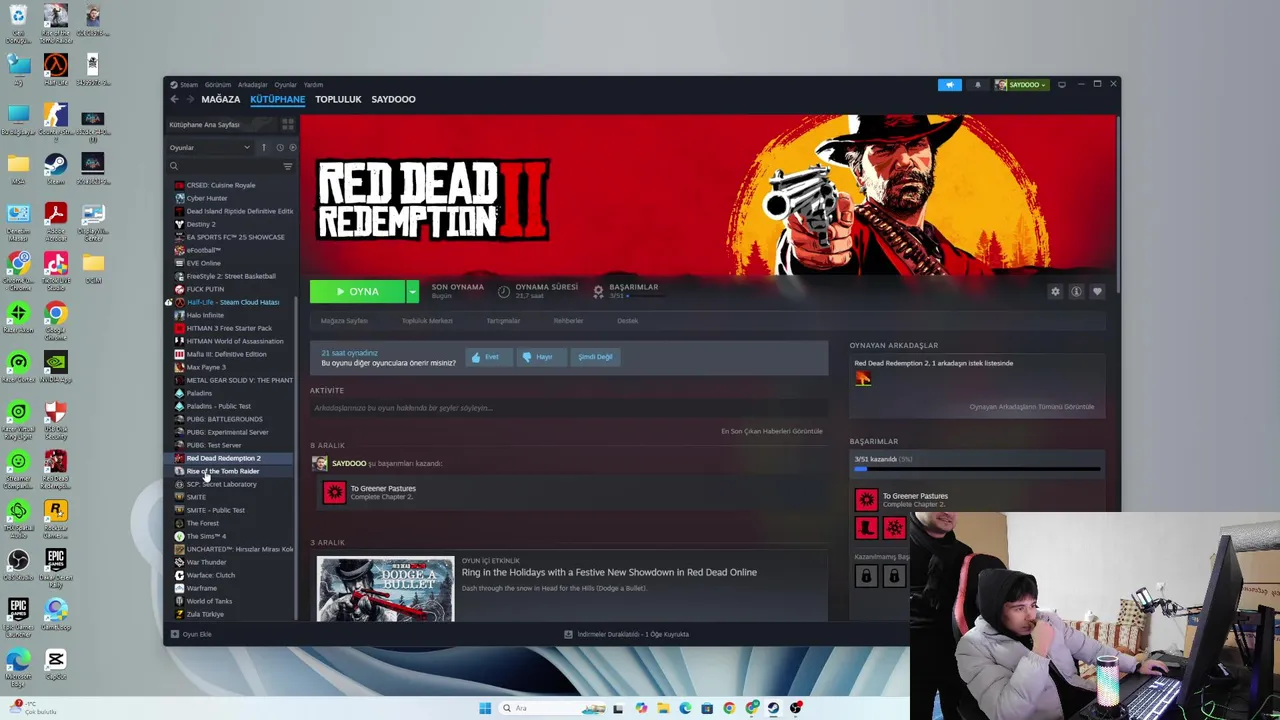The image size is (1280, 720).
Task: Open the Steam announcements megaphone icon
Action: pyautogui.click(x=949, y=85)
